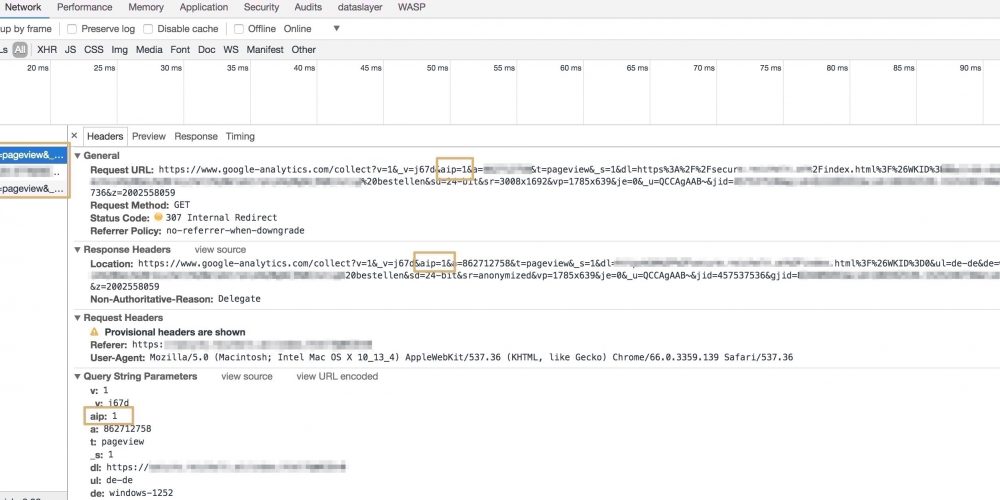1000x500 pixels.
Task: Click view URL encoded link
Action: pos(337,376)
